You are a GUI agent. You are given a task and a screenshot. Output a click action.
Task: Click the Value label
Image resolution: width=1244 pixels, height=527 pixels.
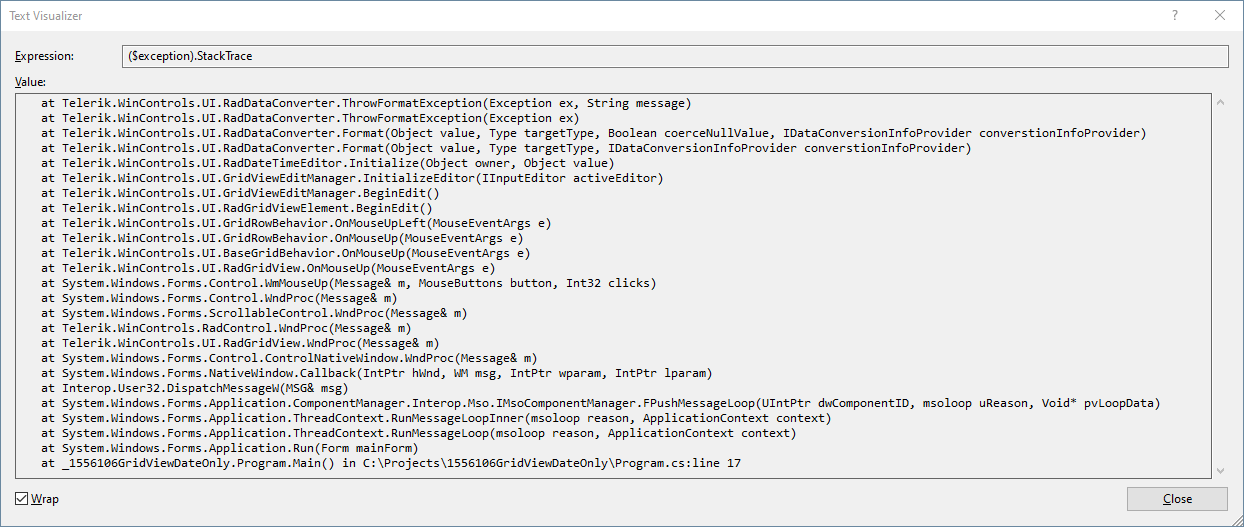(x=31, y=81)
